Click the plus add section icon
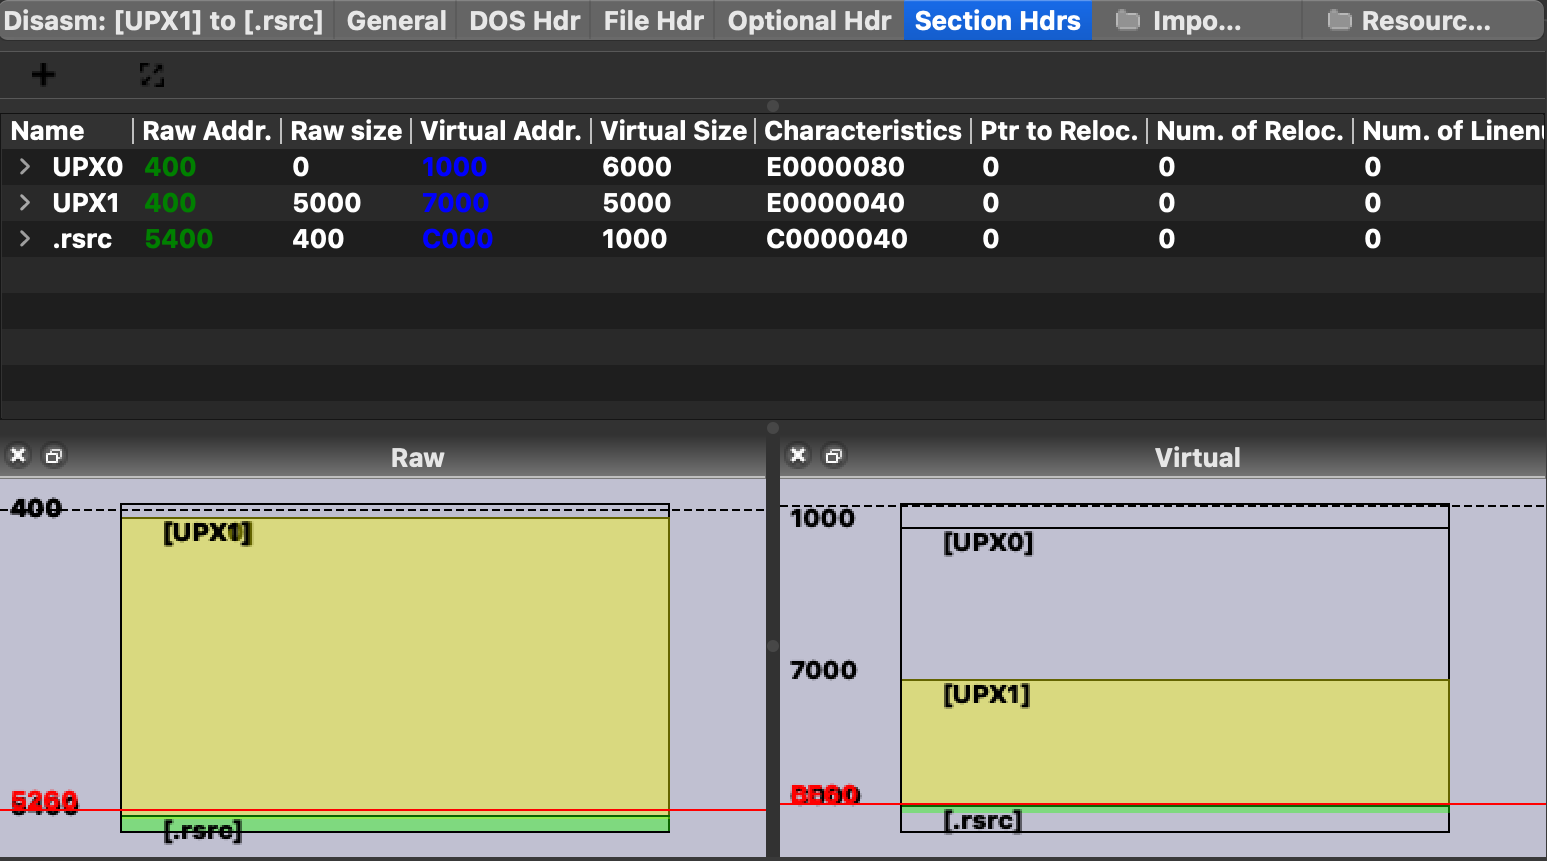 click(x=43, y=74)
